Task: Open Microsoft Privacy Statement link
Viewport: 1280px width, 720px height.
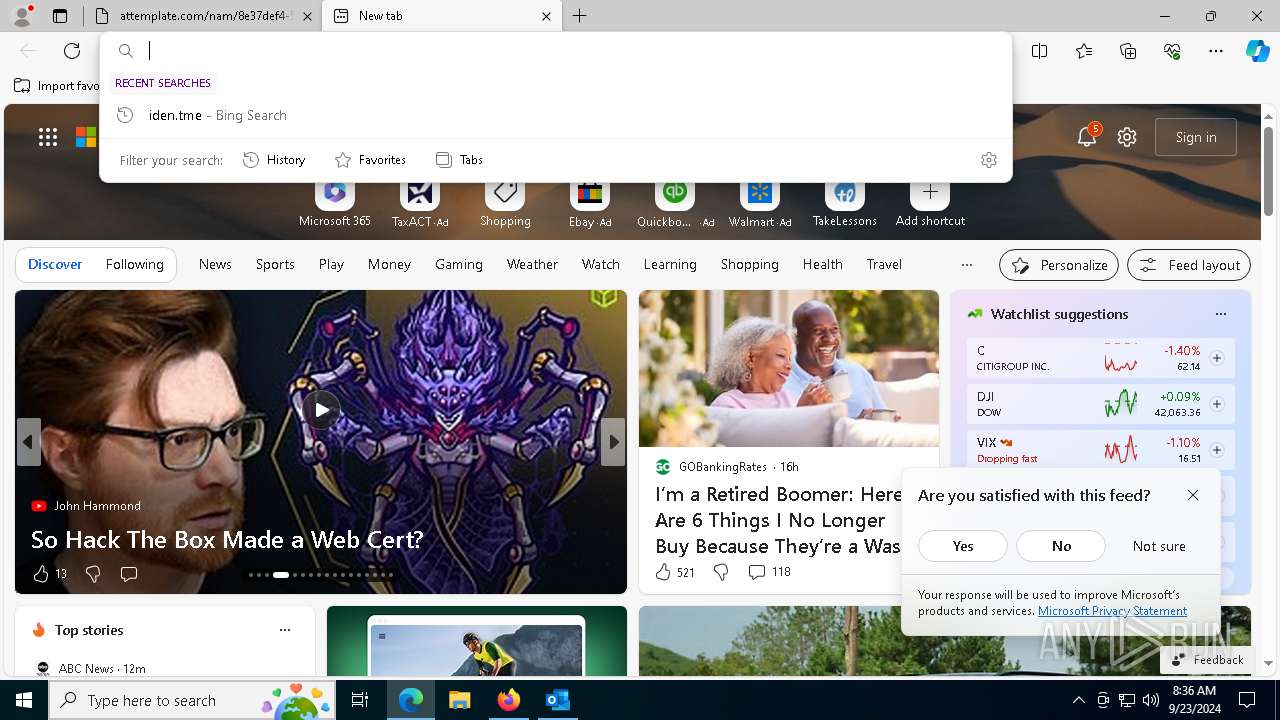Action: (1112, 611)
